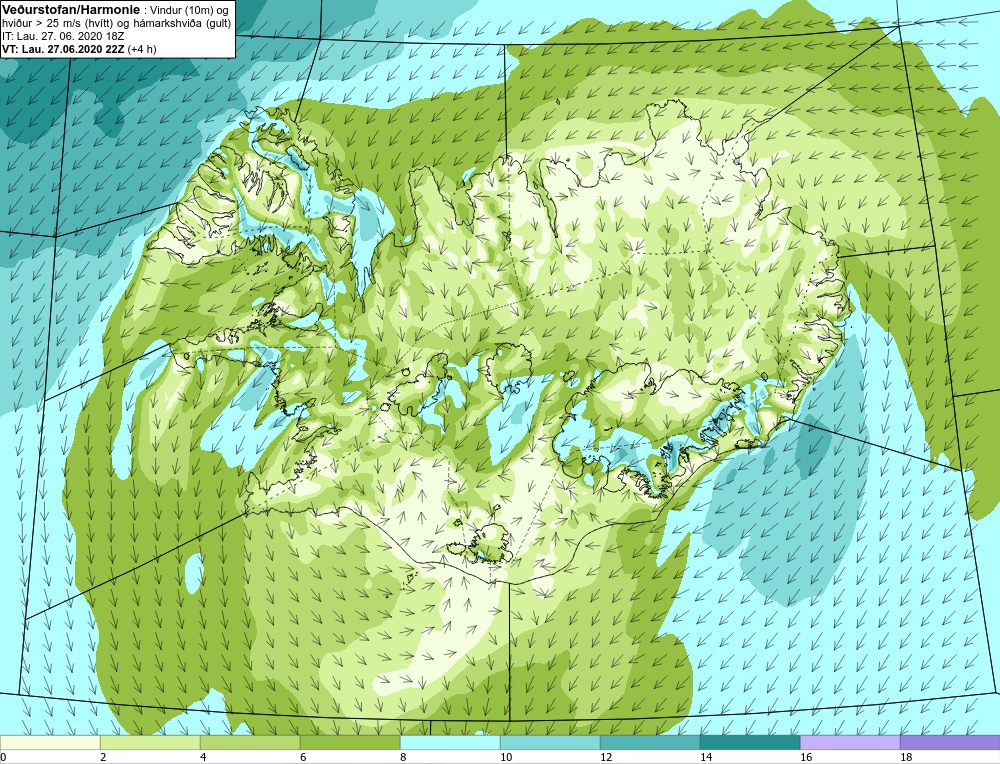Click the legend scale label '12'
The image size is (1000, 764).
pos(607,757)
